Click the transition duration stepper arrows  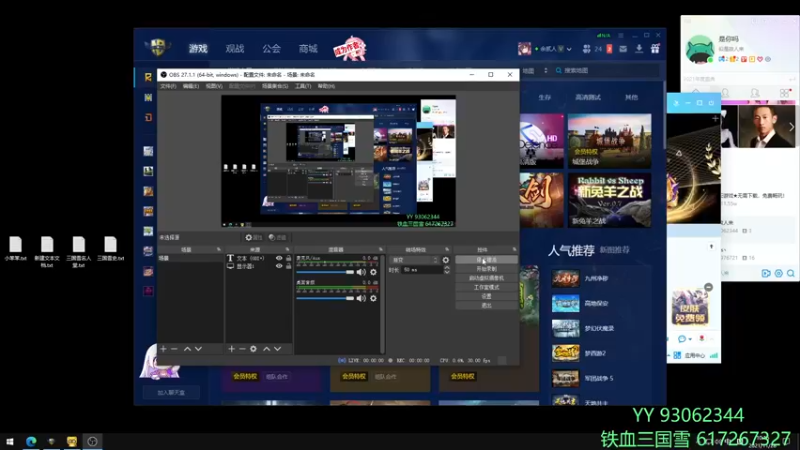[447, 270]
